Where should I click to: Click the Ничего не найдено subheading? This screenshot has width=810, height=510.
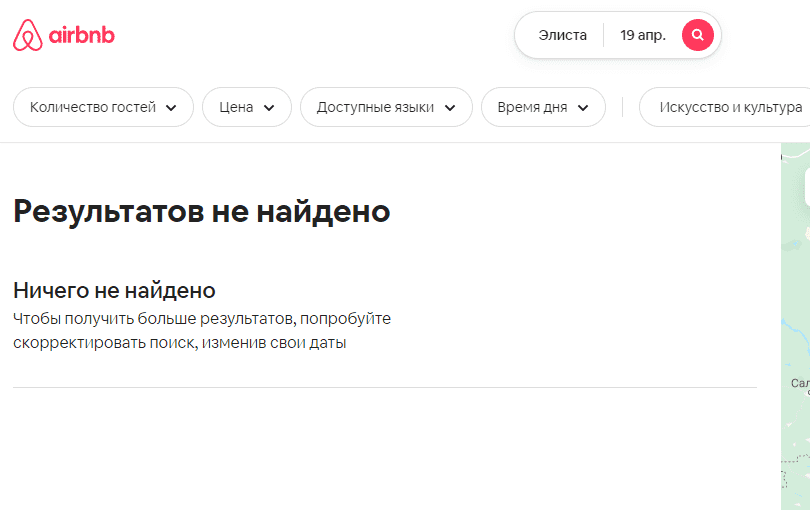114,290
